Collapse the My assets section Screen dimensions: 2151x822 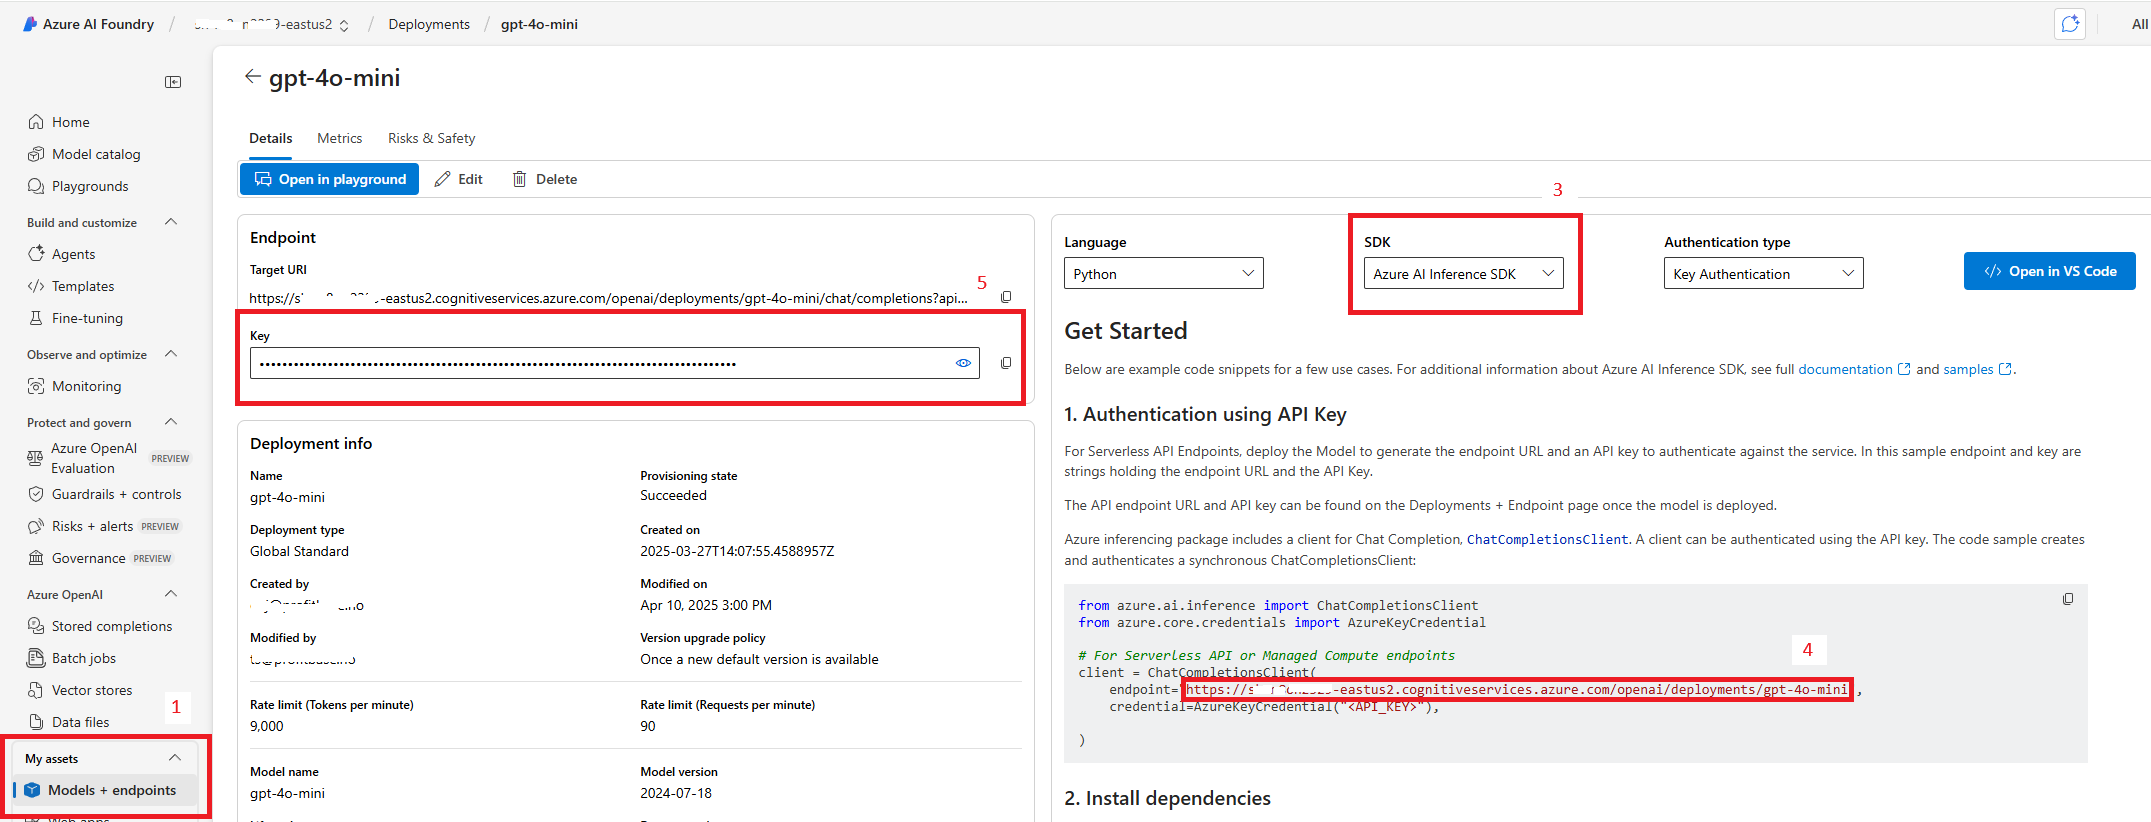click(175, 758)
